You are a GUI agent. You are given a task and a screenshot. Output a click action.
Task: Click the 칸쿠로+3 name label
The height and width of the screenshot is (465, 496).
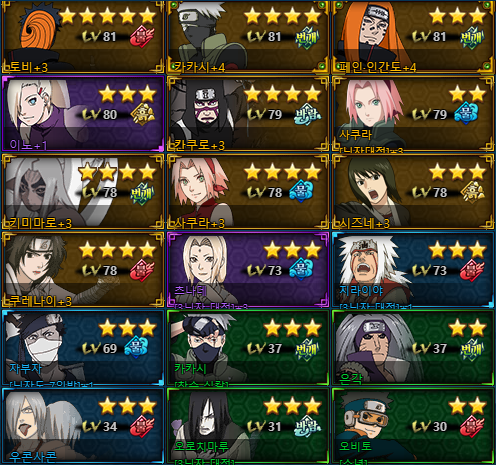coord(199,145)
